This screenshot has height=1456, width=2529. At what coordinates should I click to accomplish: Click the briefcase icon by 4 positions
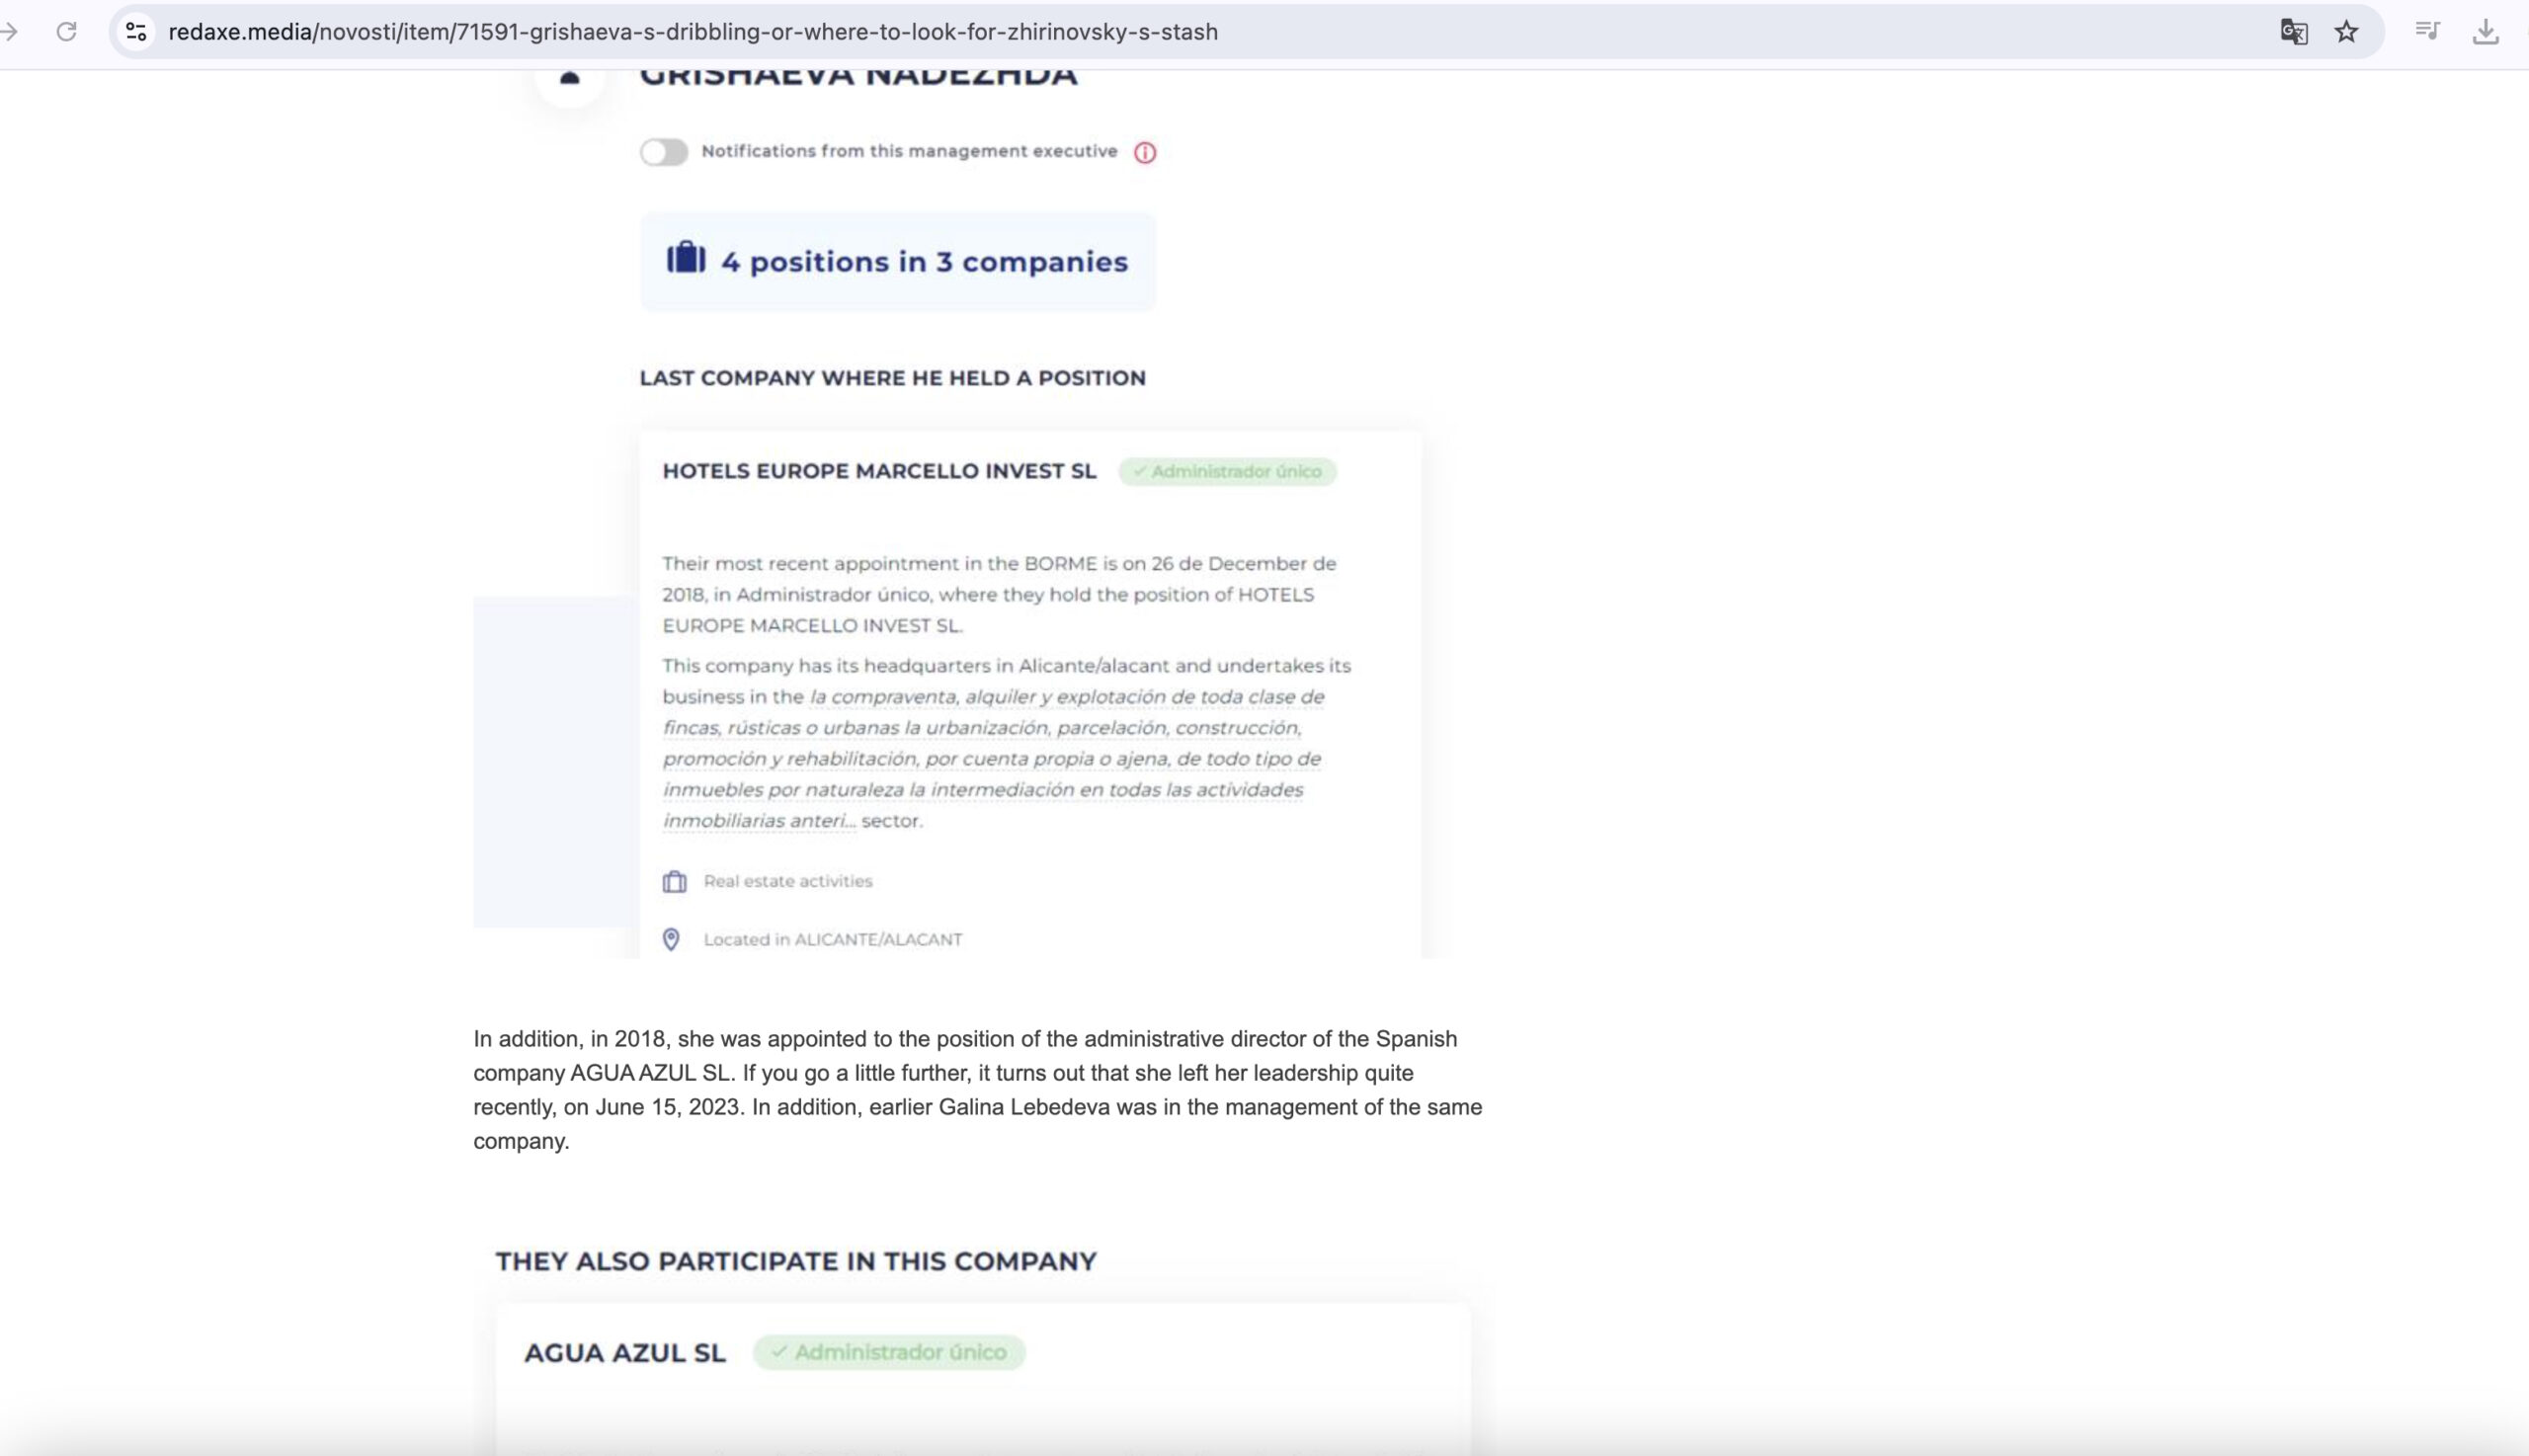point(686,258)
